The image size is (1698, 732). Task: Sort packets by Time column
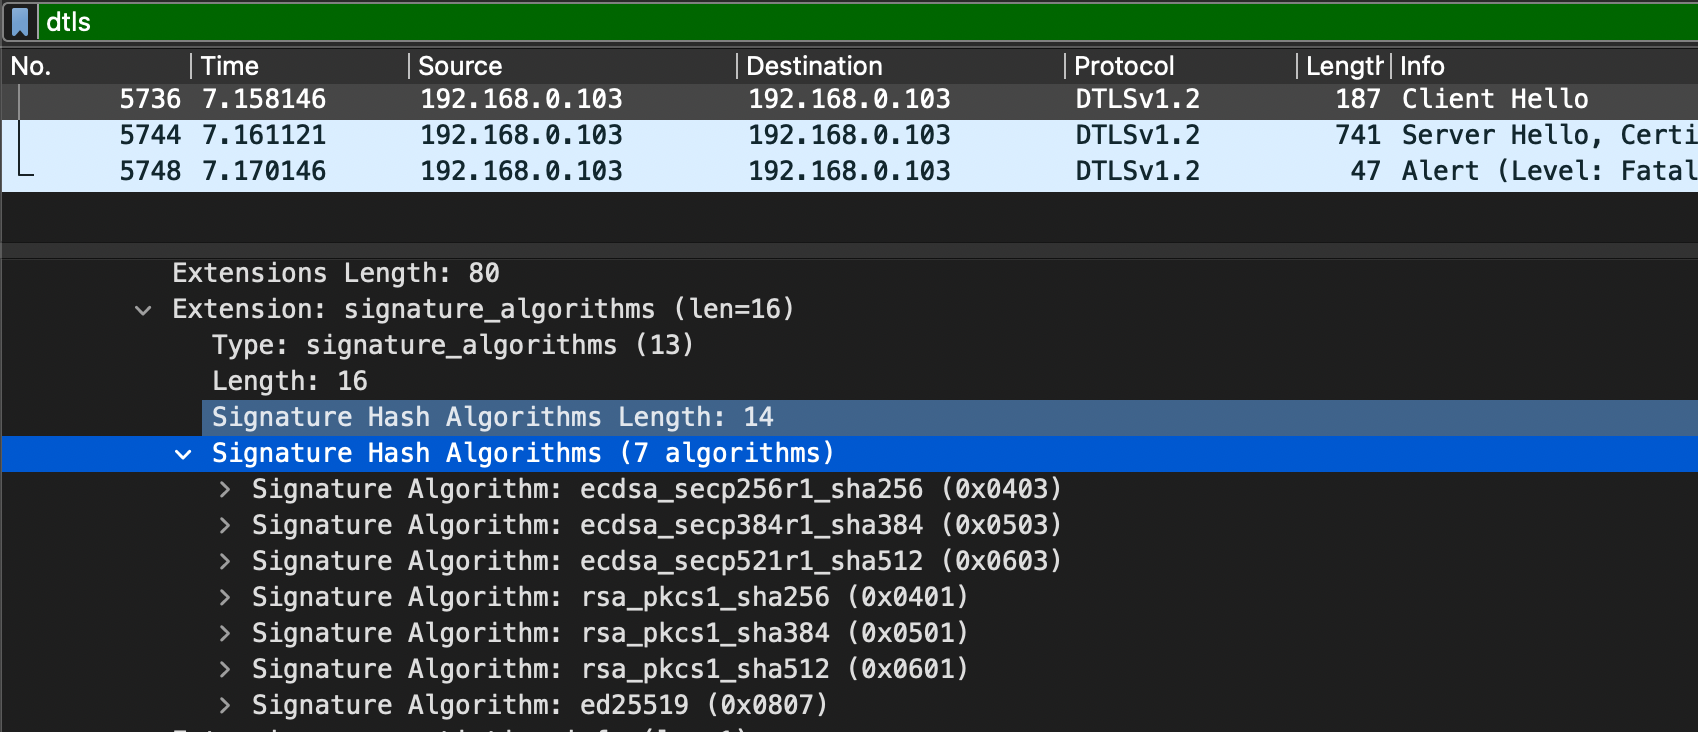300,66
